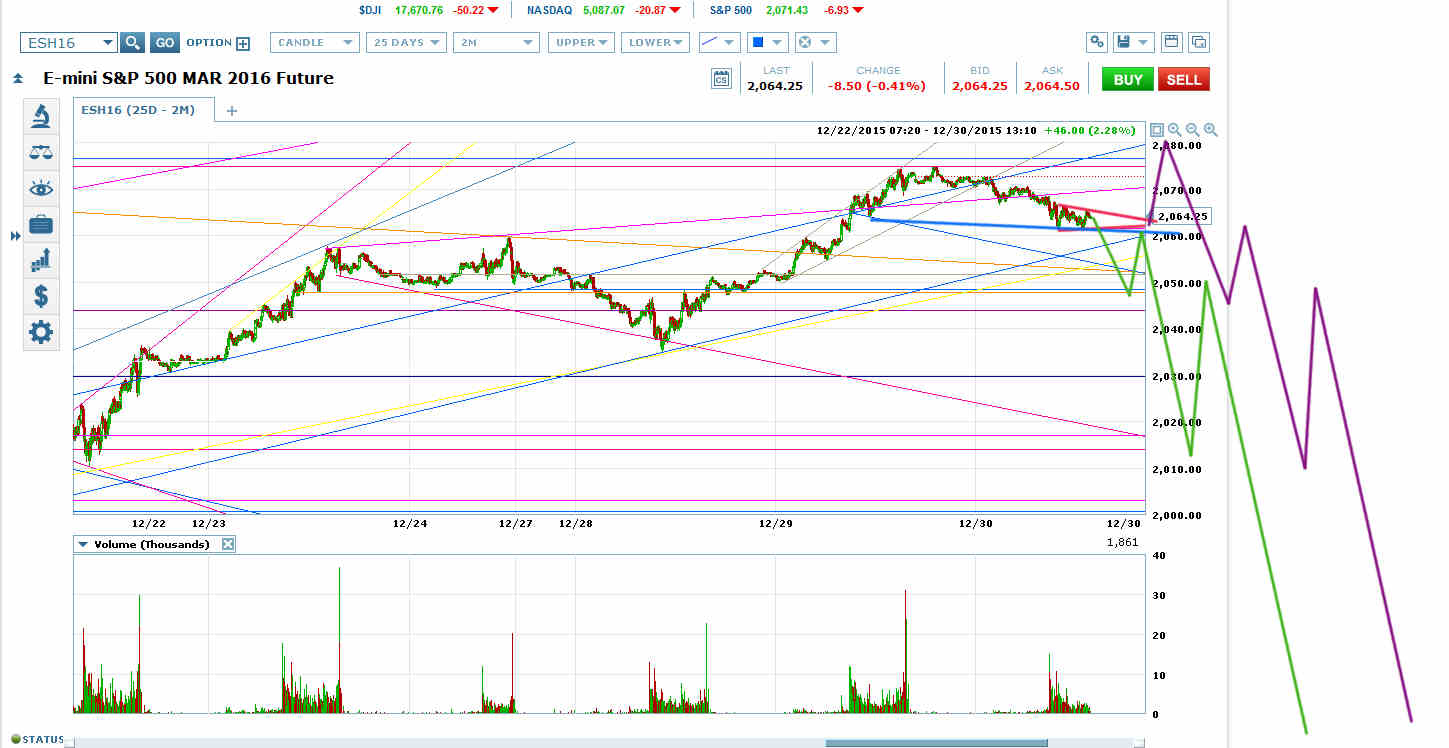Close the Volume (Thousands) panel with X
Image resolution: width=1449 pixels, height=748 pixels.
pos(227,544)
